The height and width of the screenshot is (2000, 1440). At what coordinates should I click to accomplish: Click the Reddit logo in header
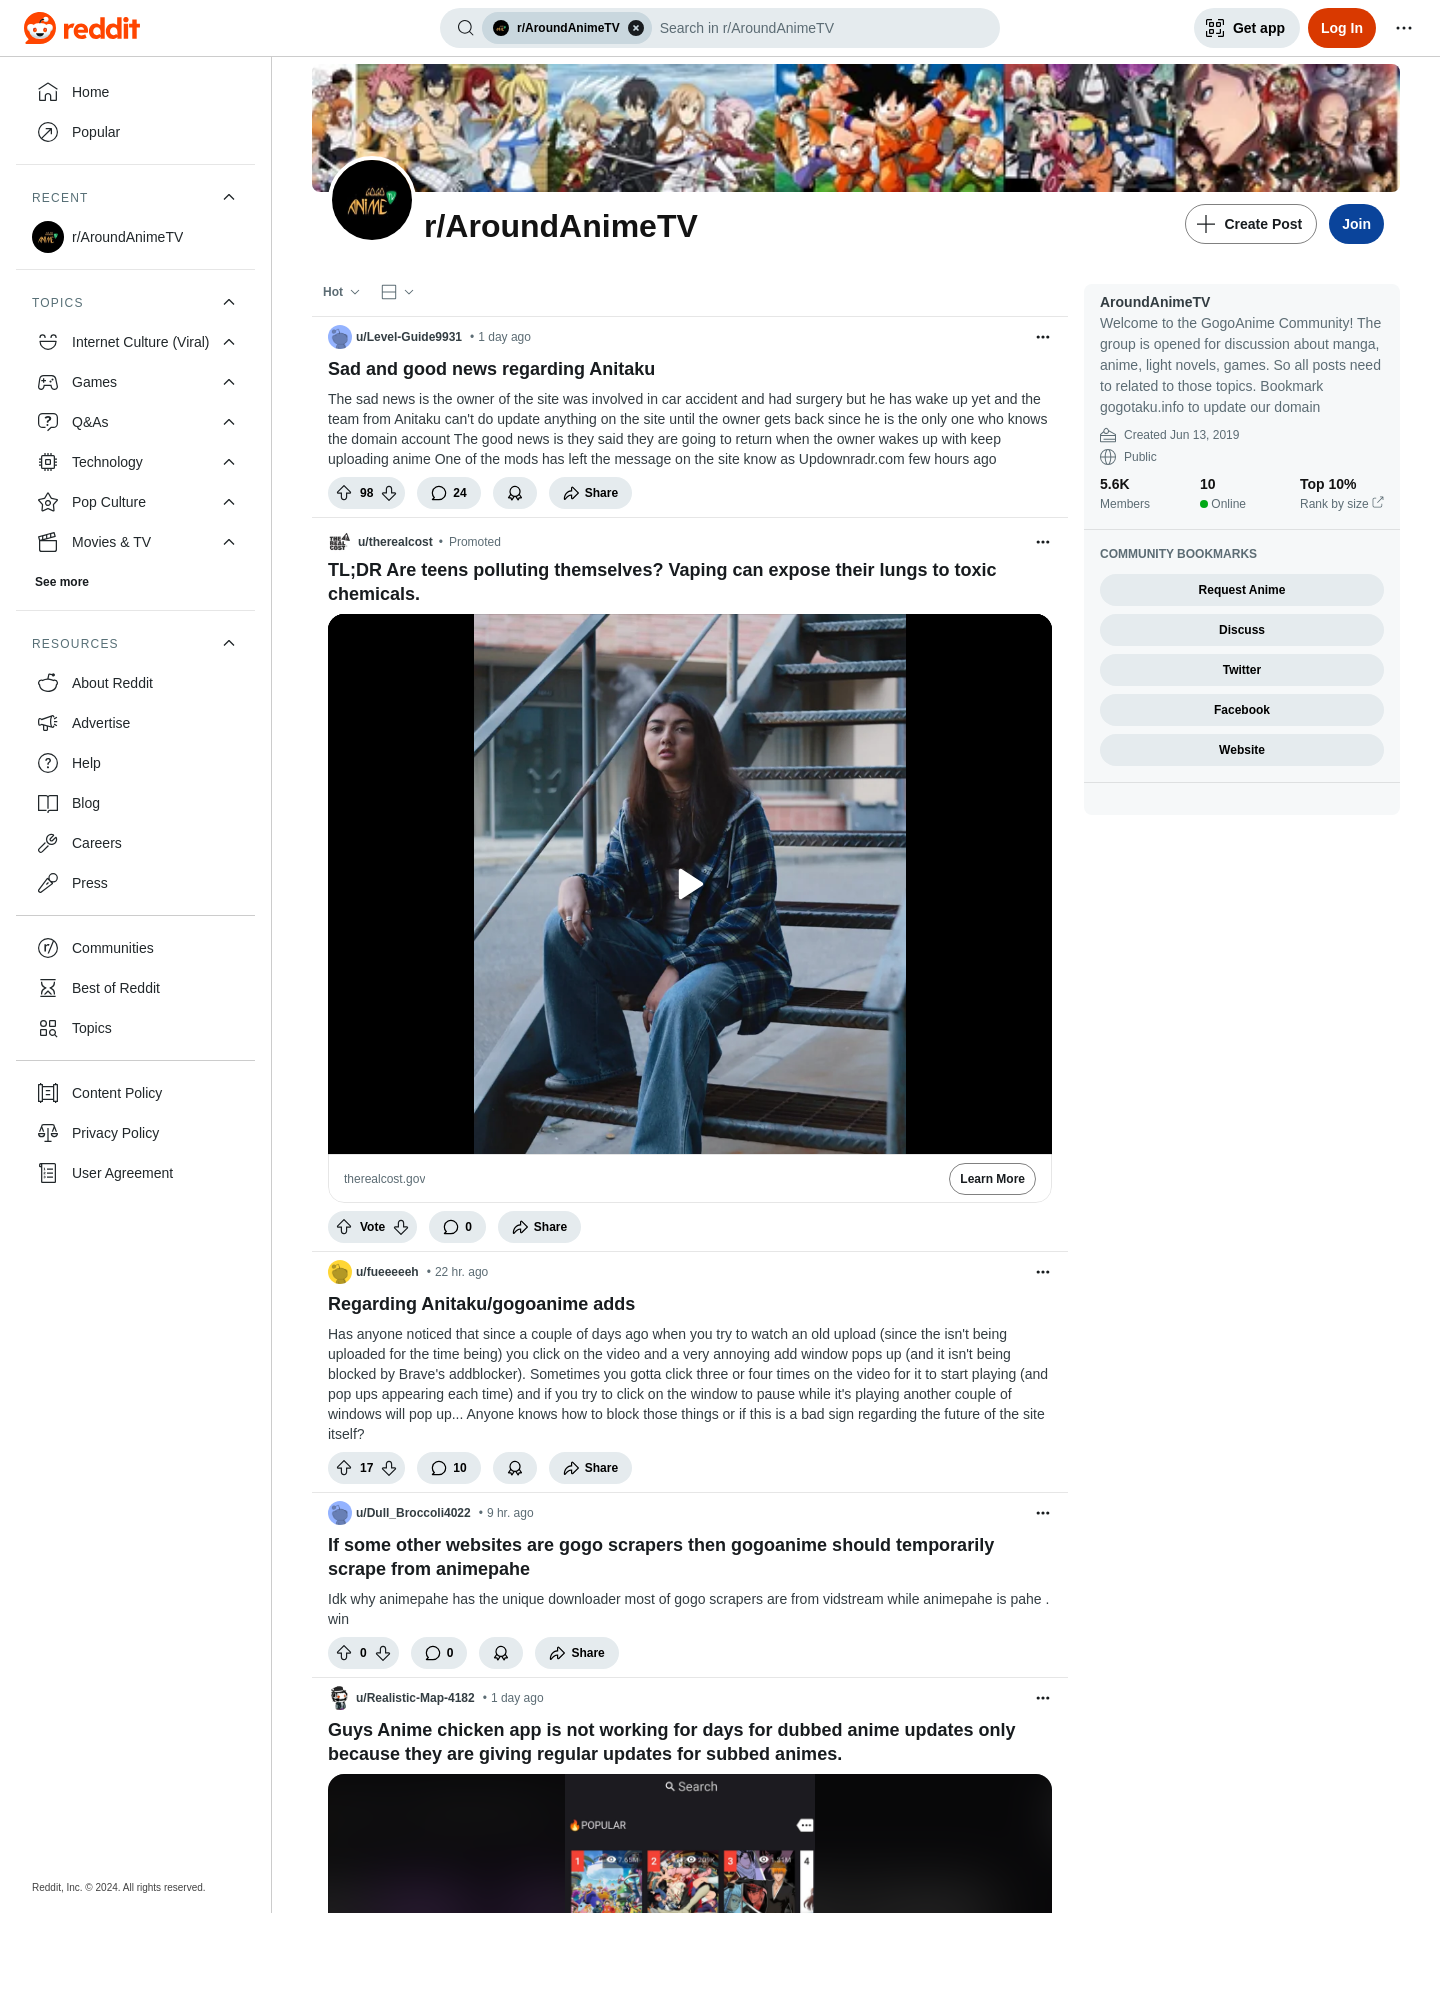pos(82,28)
